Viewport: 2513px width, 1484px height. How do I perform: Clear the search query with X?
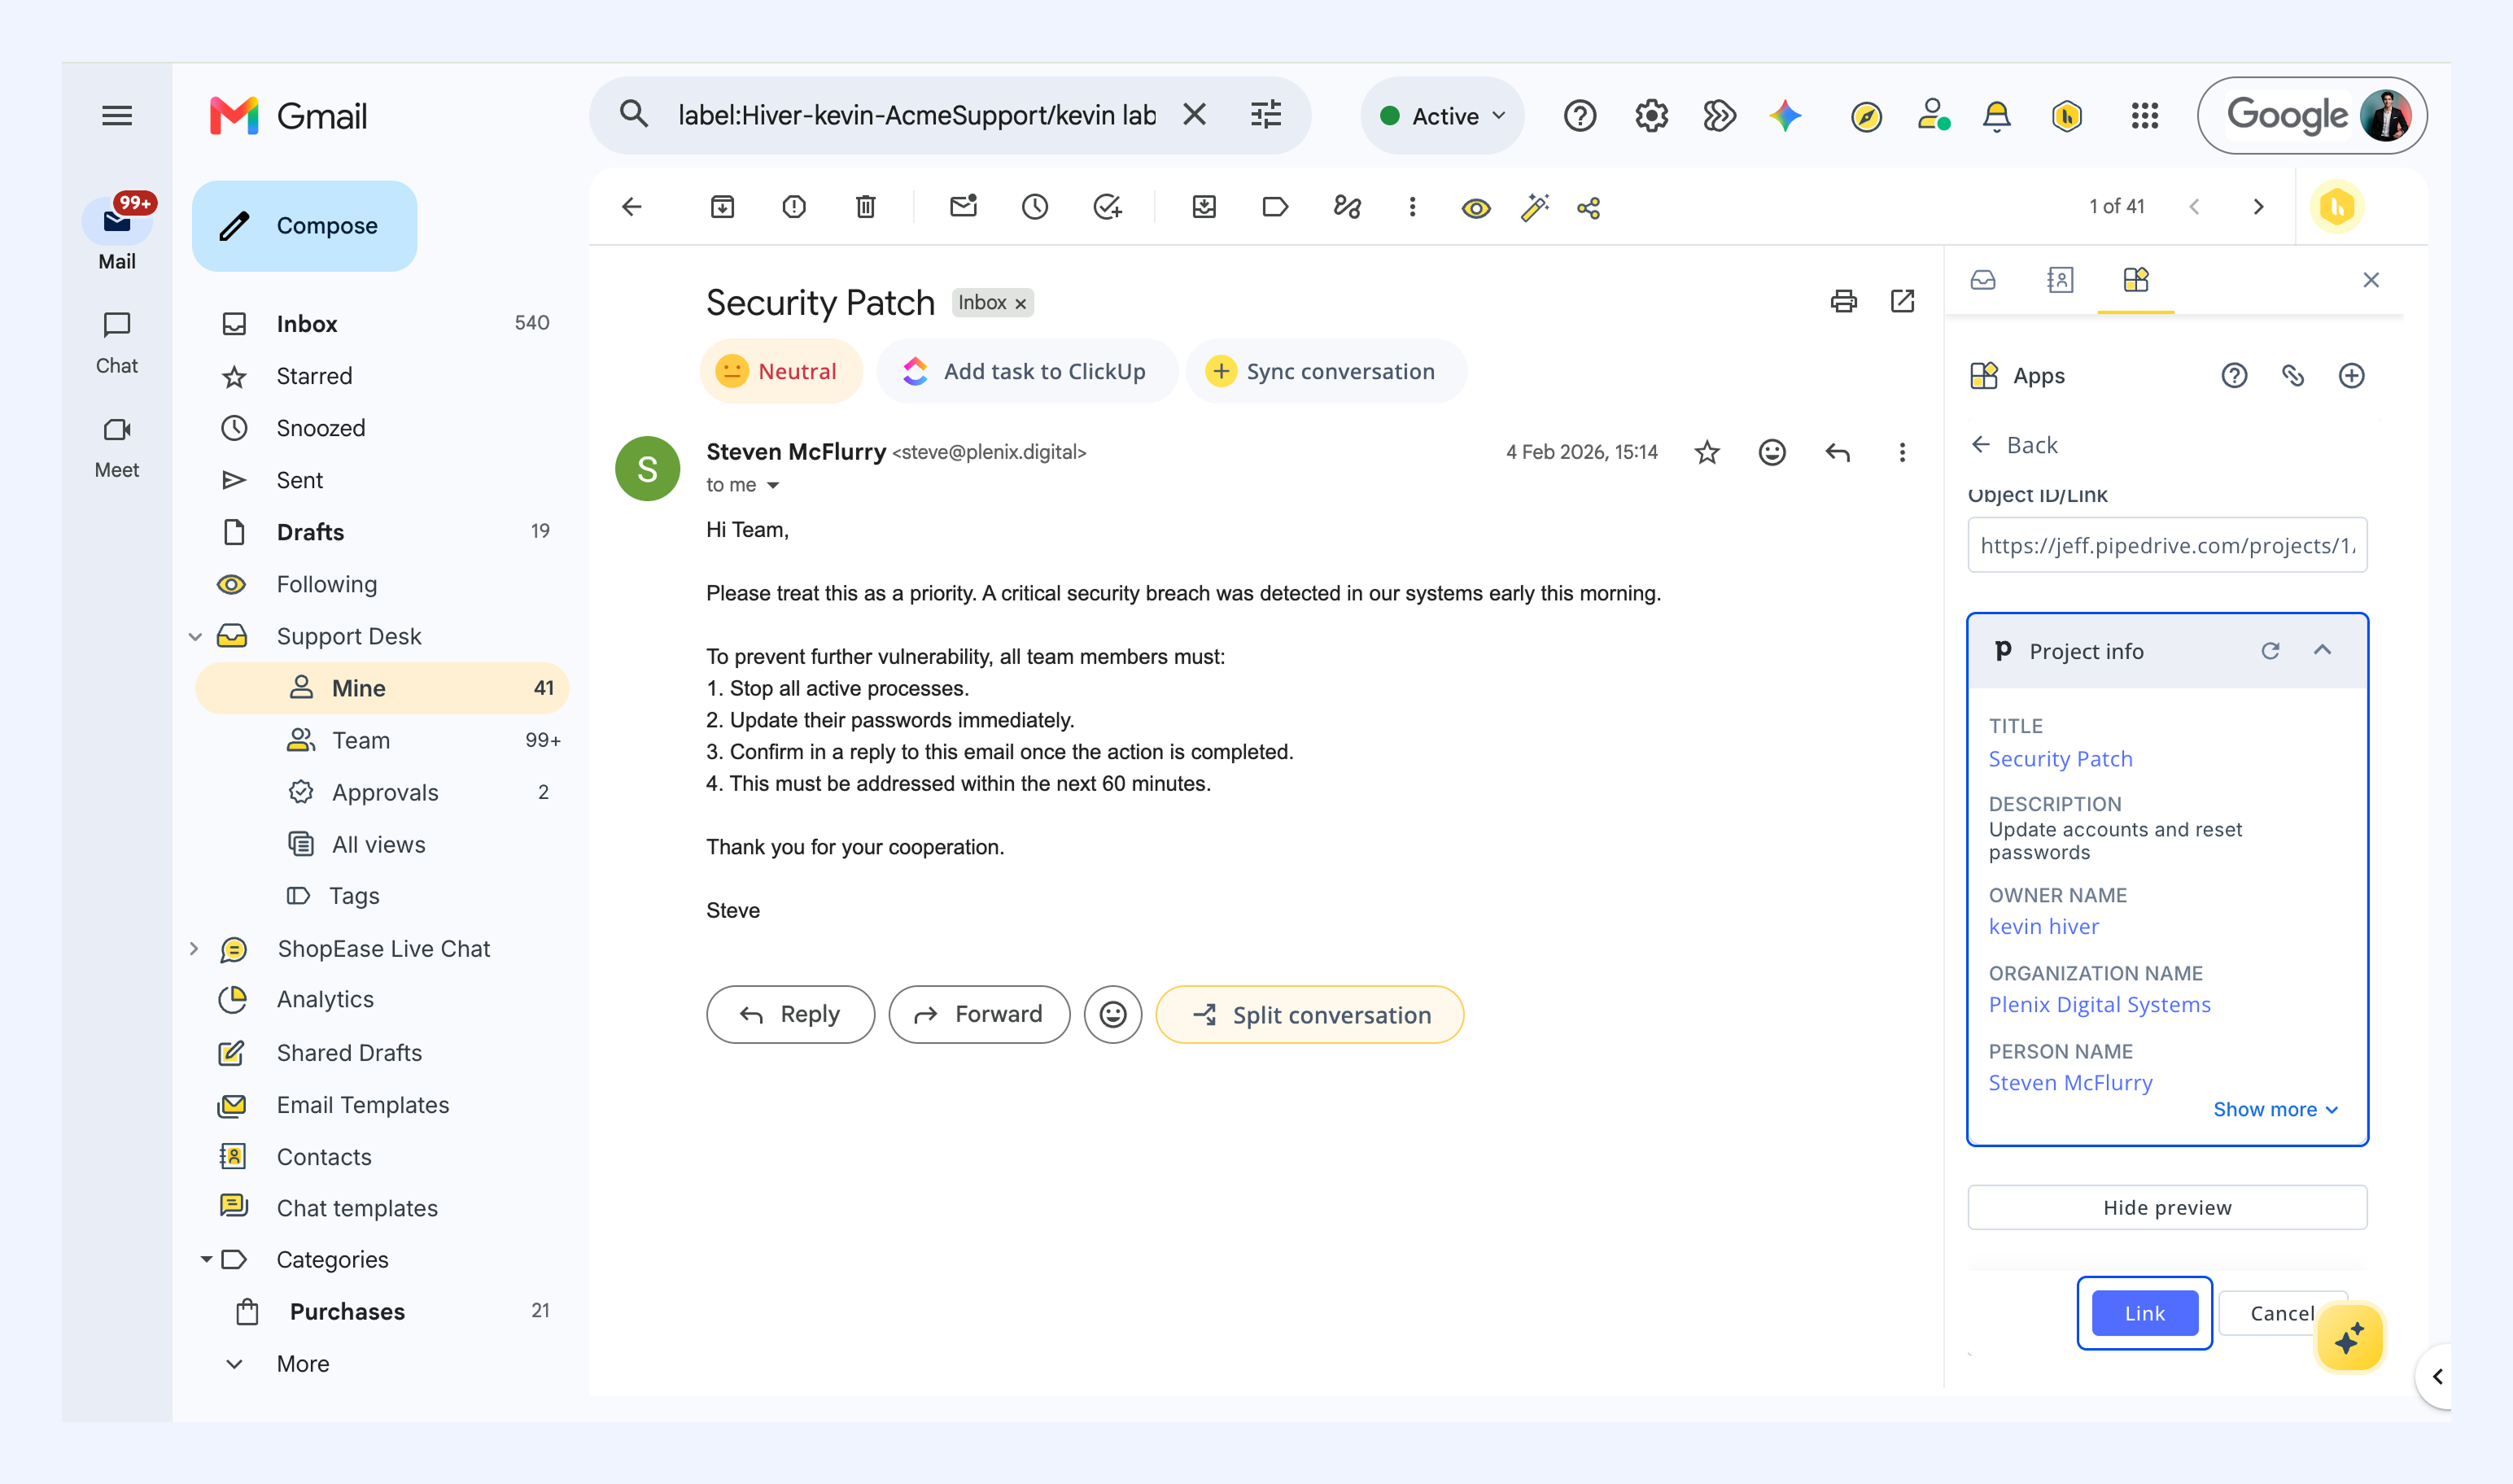[1194, 115]
